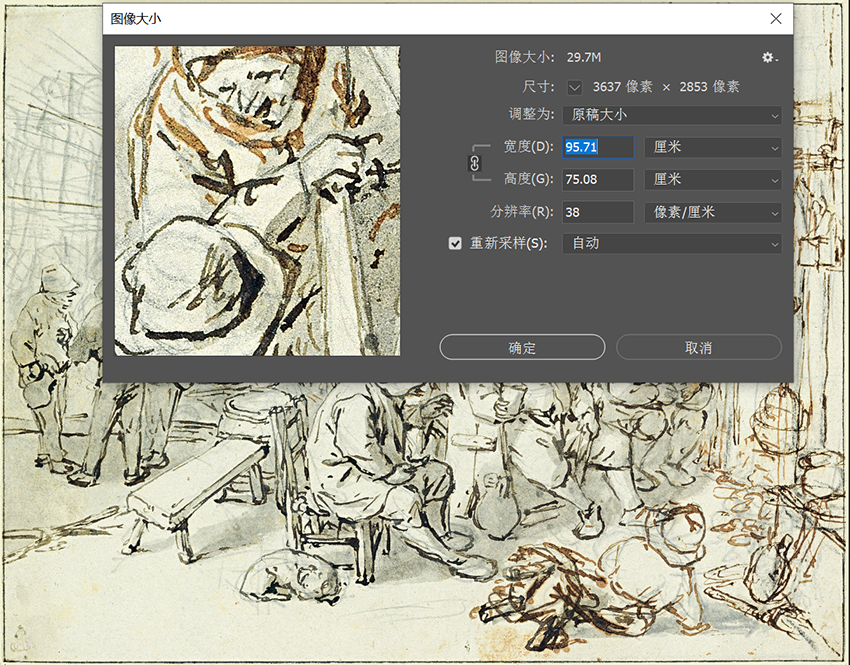Focus the 宽度 input field

pyautogui.click(x=598, y=147)
